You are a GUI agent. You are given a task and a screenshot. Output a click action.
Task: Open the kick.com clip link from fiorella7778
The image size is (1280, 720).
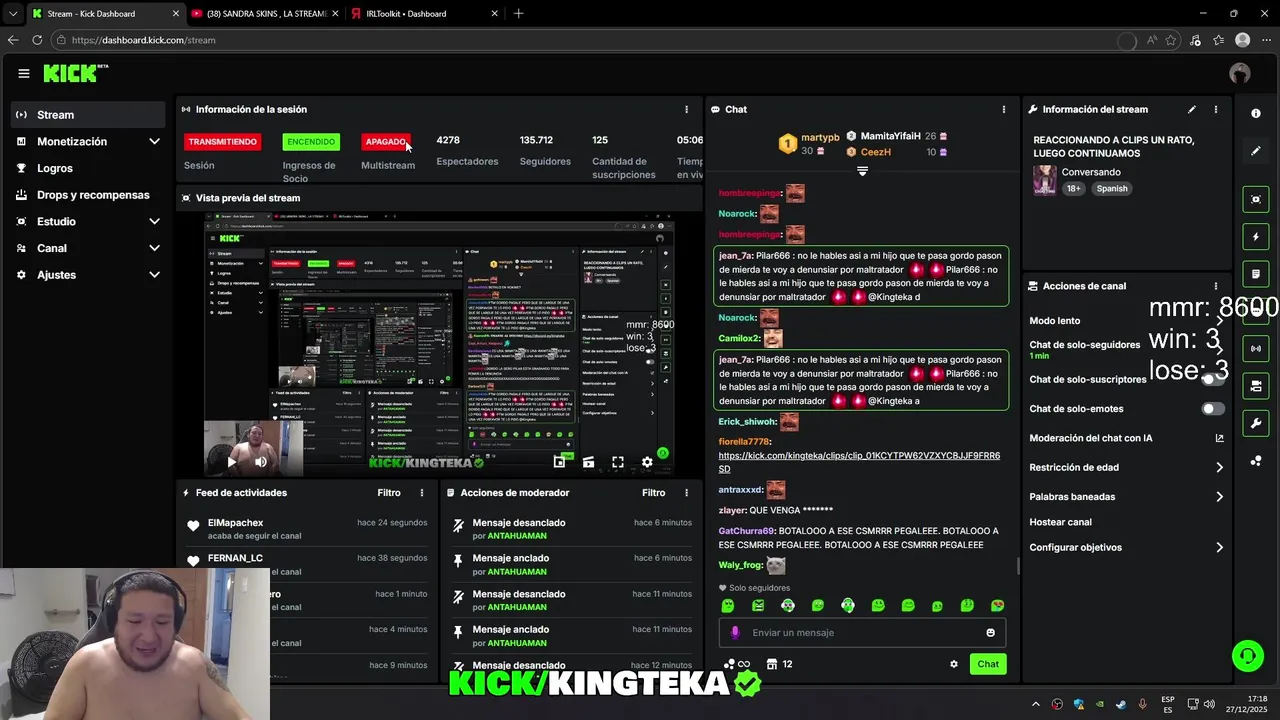(x=859, y=462)
